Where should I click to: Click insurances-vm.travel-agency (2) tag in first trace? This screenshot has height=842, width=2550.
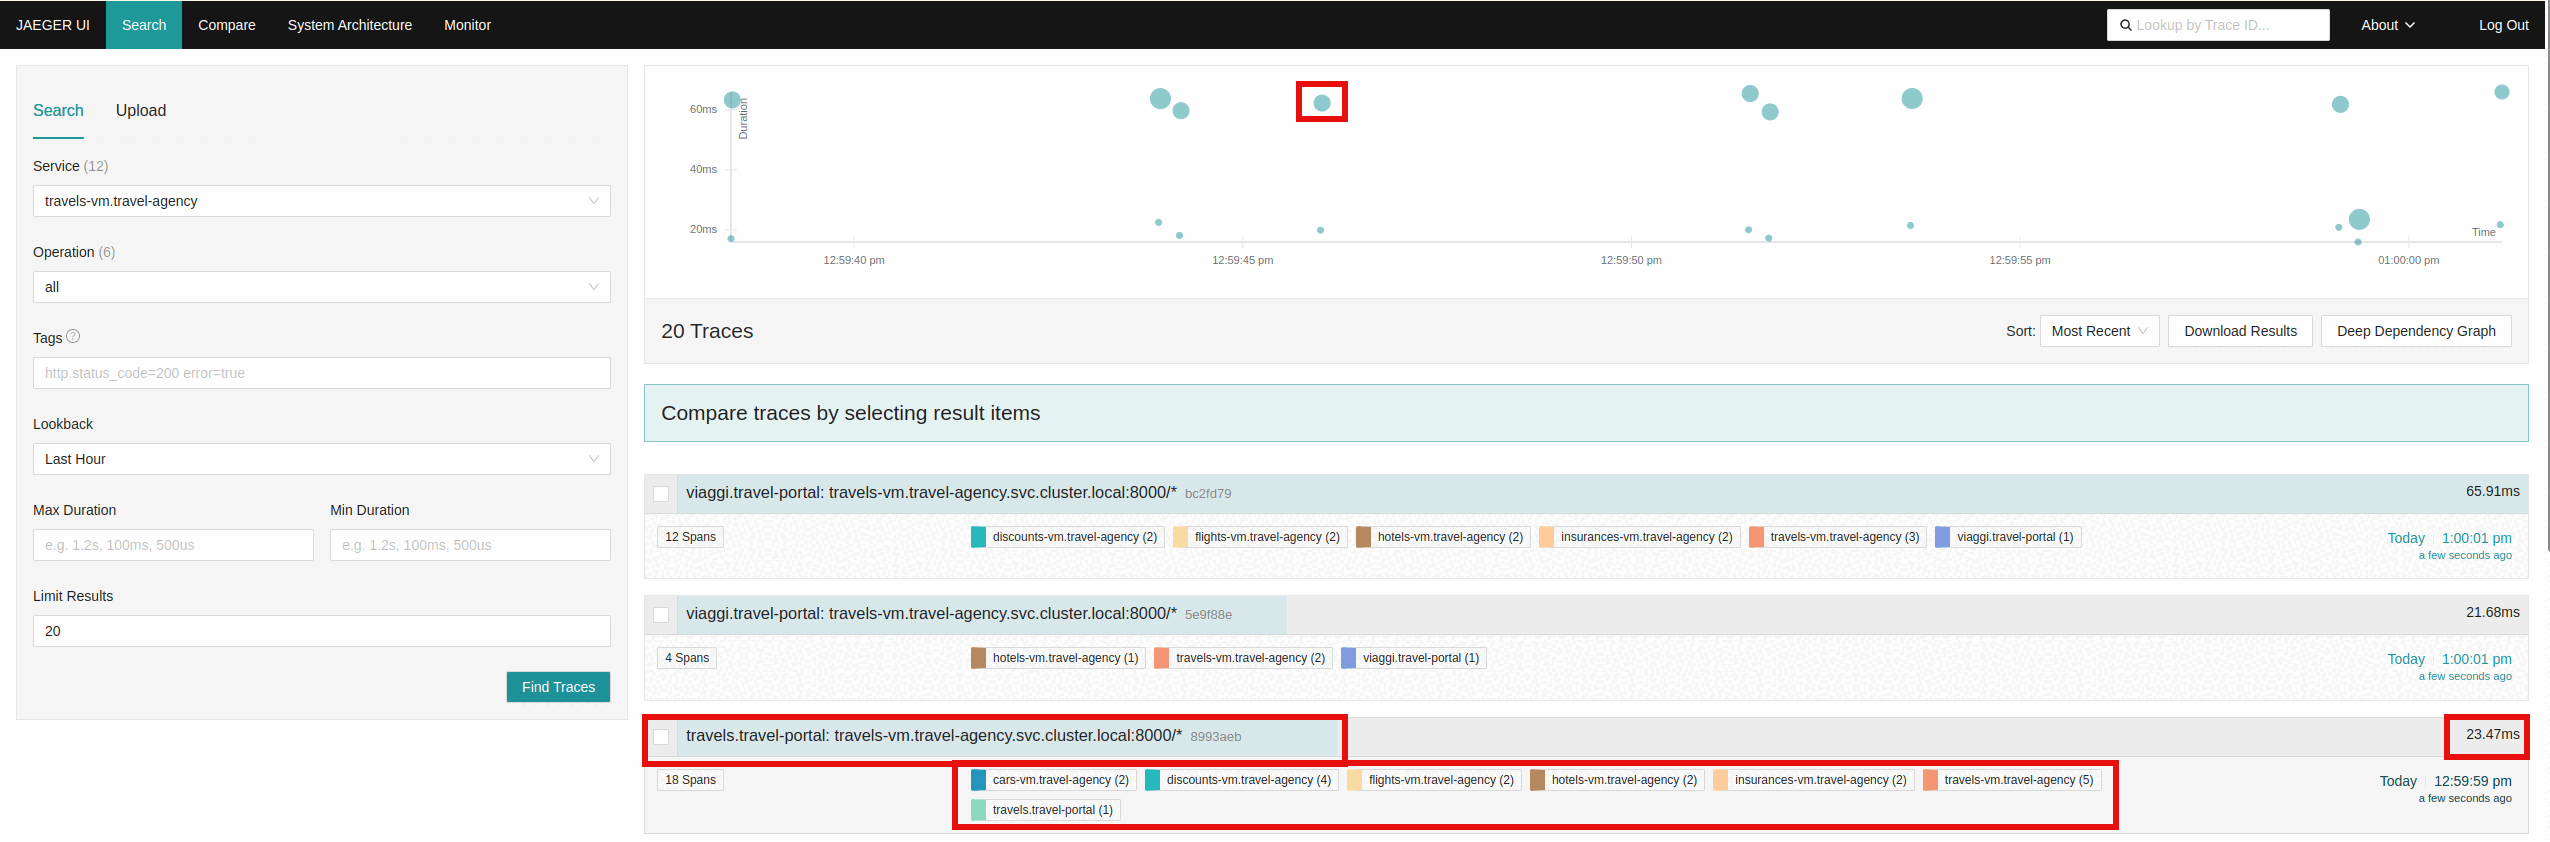click(x=1639, y=537)
